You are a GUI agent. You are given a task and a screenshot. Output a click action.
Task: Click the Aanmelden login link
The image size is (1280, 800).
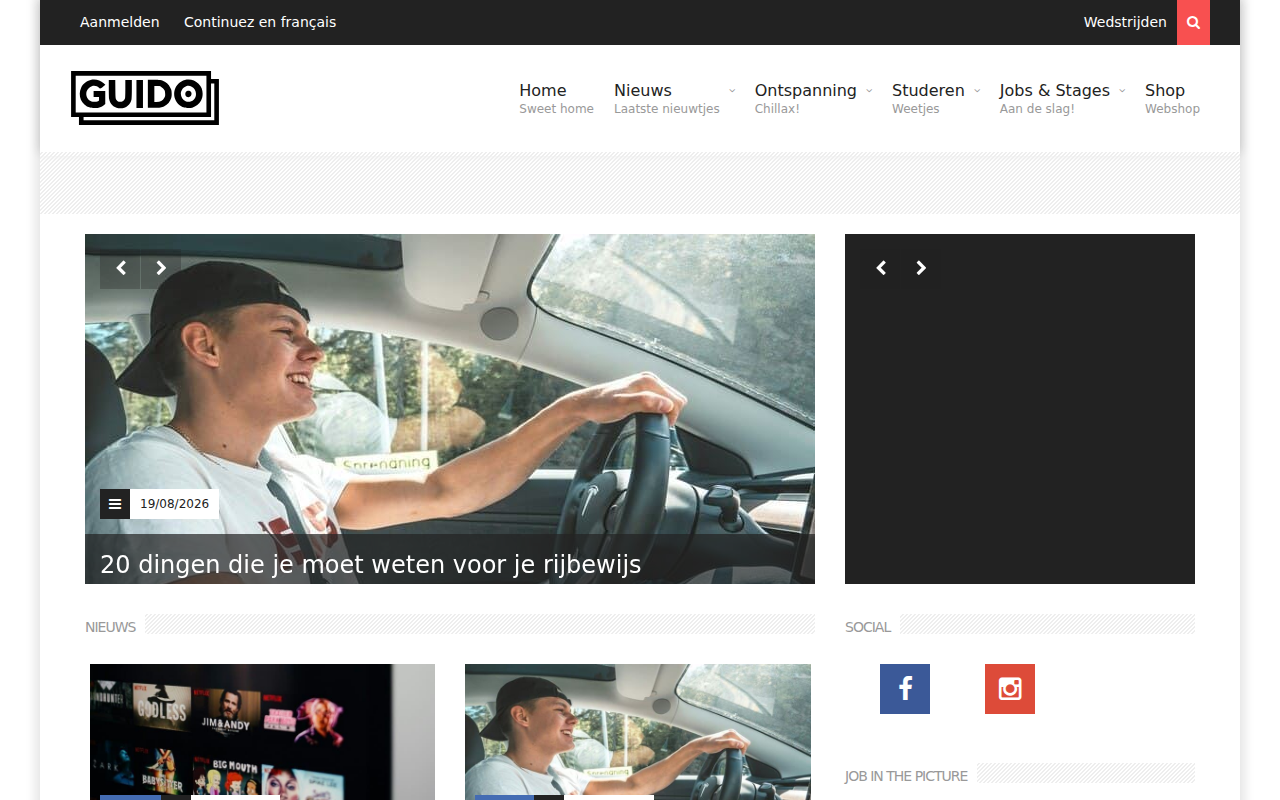tap(120, 22)
